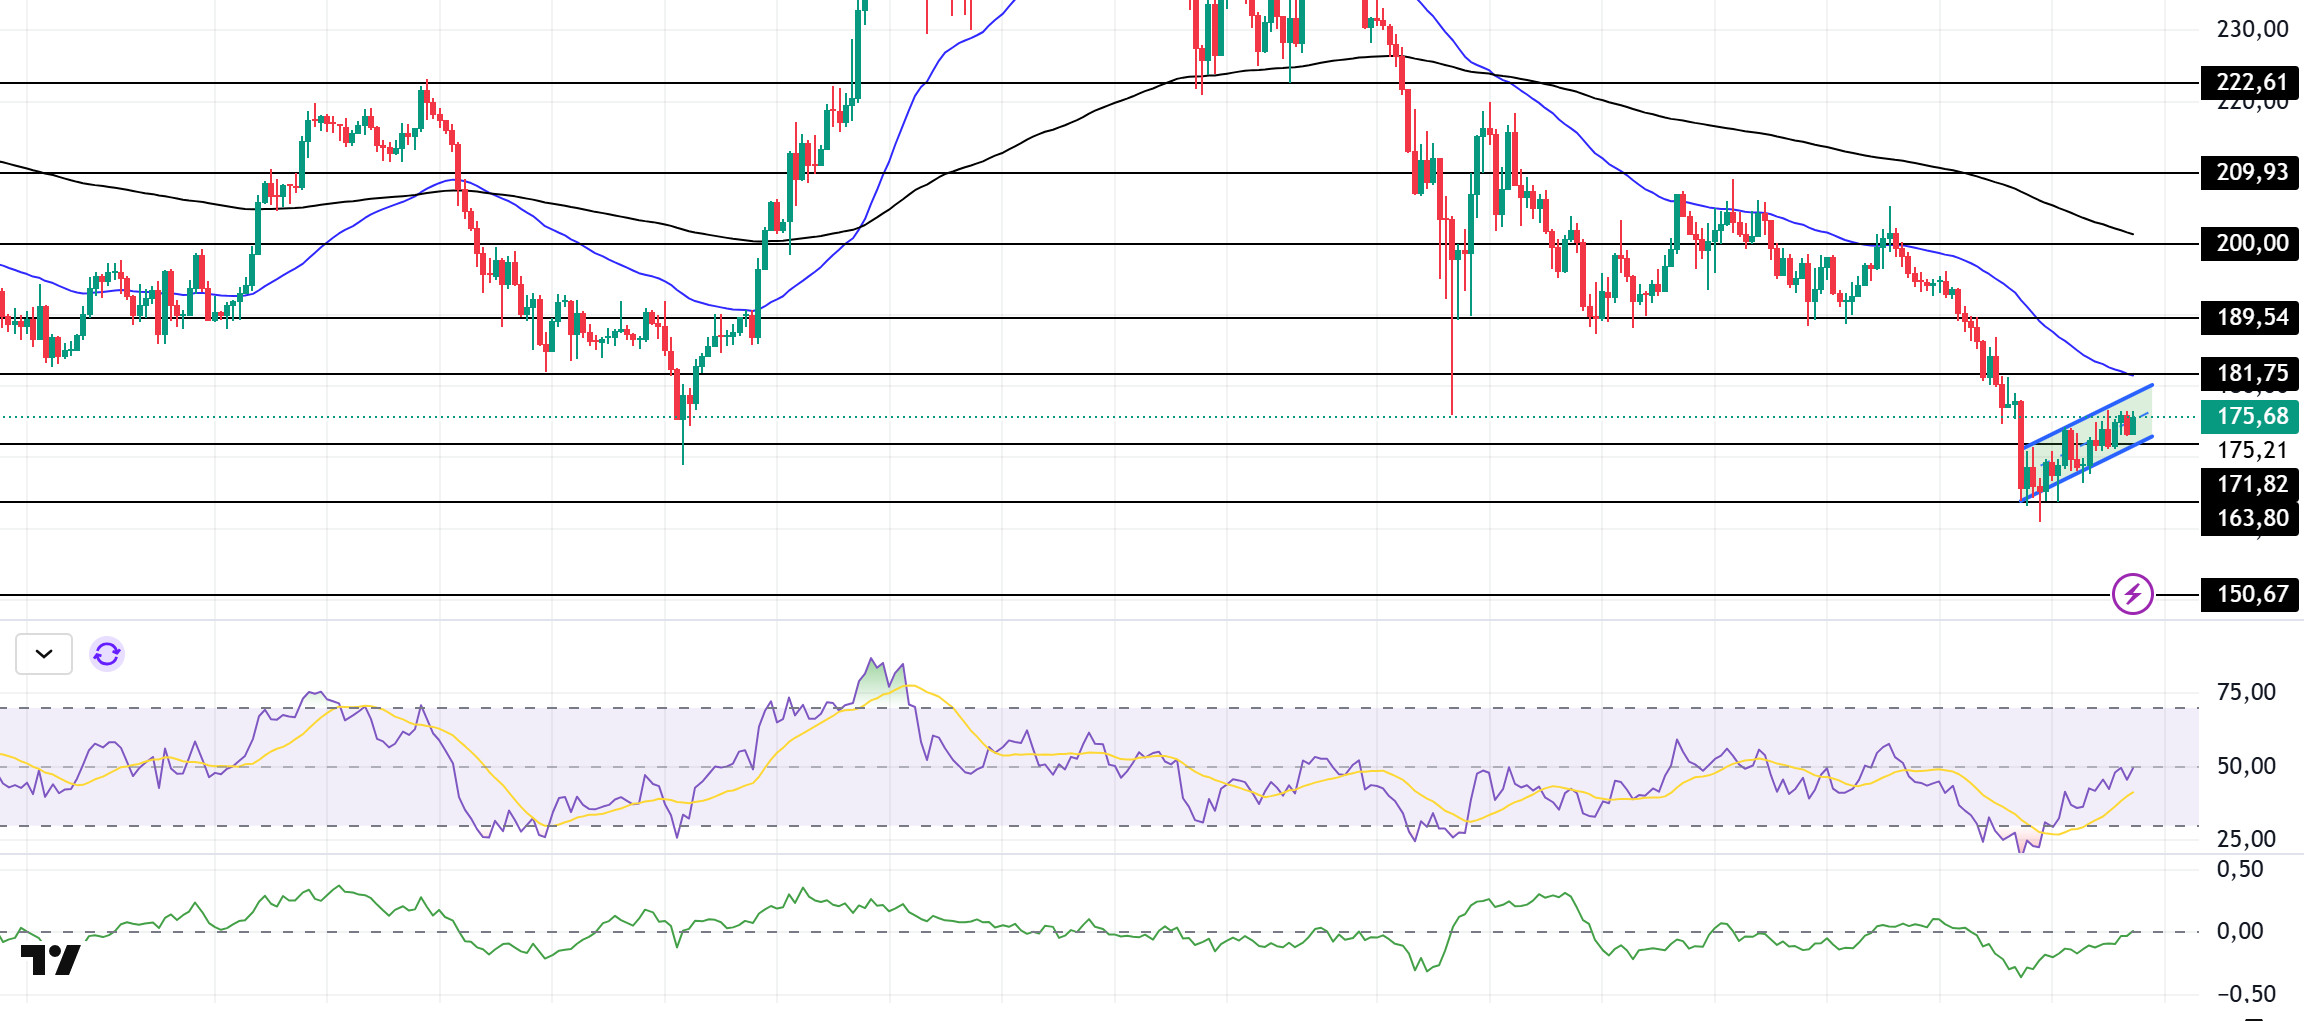The height and width of the screenshot is (1021, 2304).
Task: Click the RSI 25,00 scale value
Action: coord(2246,839)
